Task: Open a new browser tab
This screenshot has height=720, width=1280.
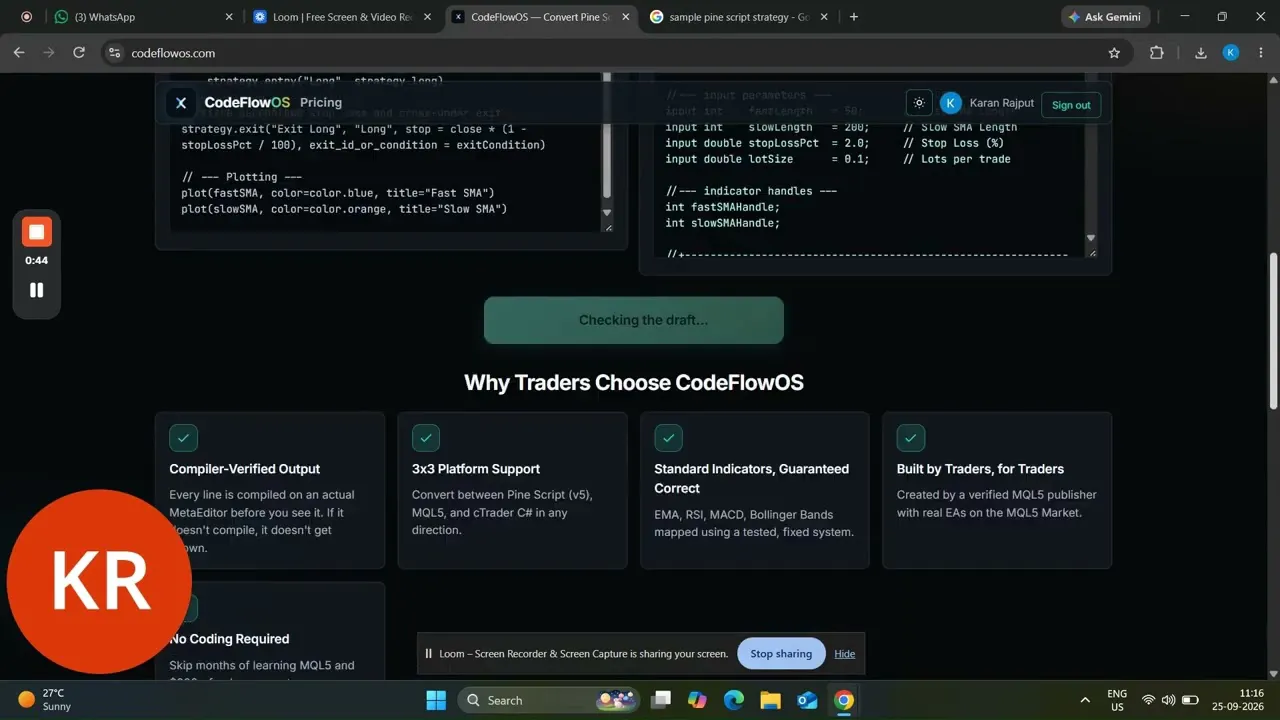Action: coord(854,16)
